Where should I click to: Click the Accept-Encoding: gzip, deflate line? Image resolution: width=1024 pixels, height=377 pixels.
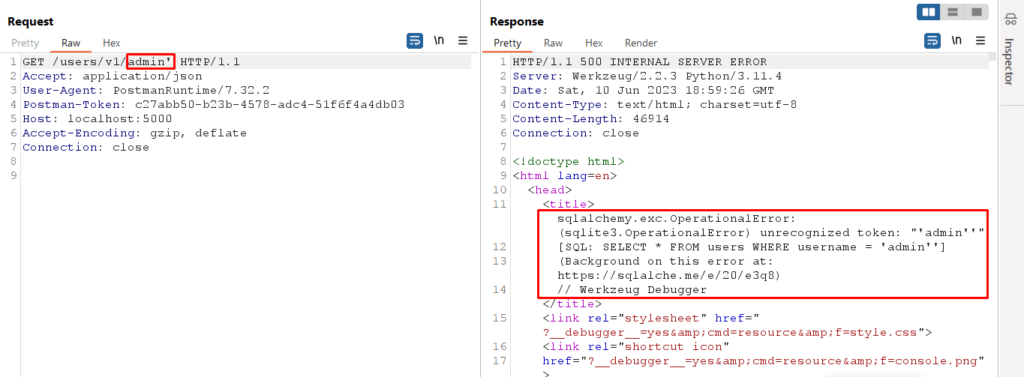point(135,133)
